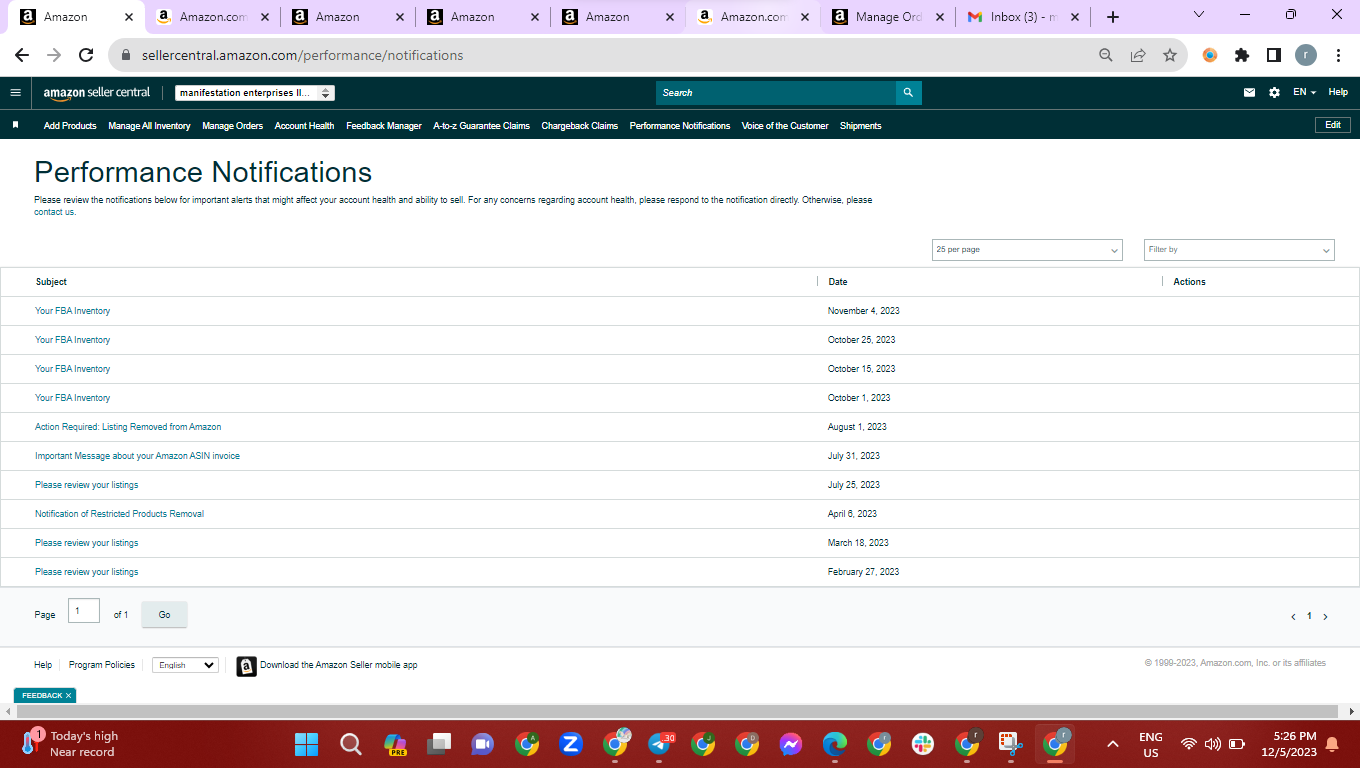Open the November 4, 2023 FBA Inventory notification
Viewport: 1360px width, 768px height.
[72, 311]
